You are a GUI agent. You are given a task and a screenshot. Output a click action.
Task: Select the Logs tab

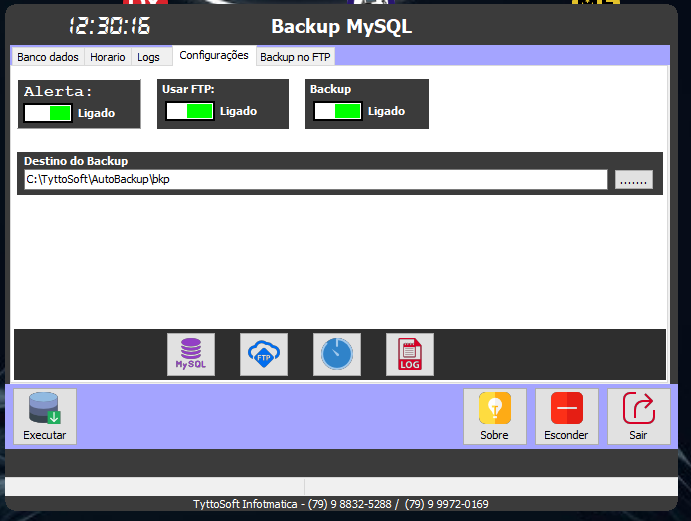148,57
